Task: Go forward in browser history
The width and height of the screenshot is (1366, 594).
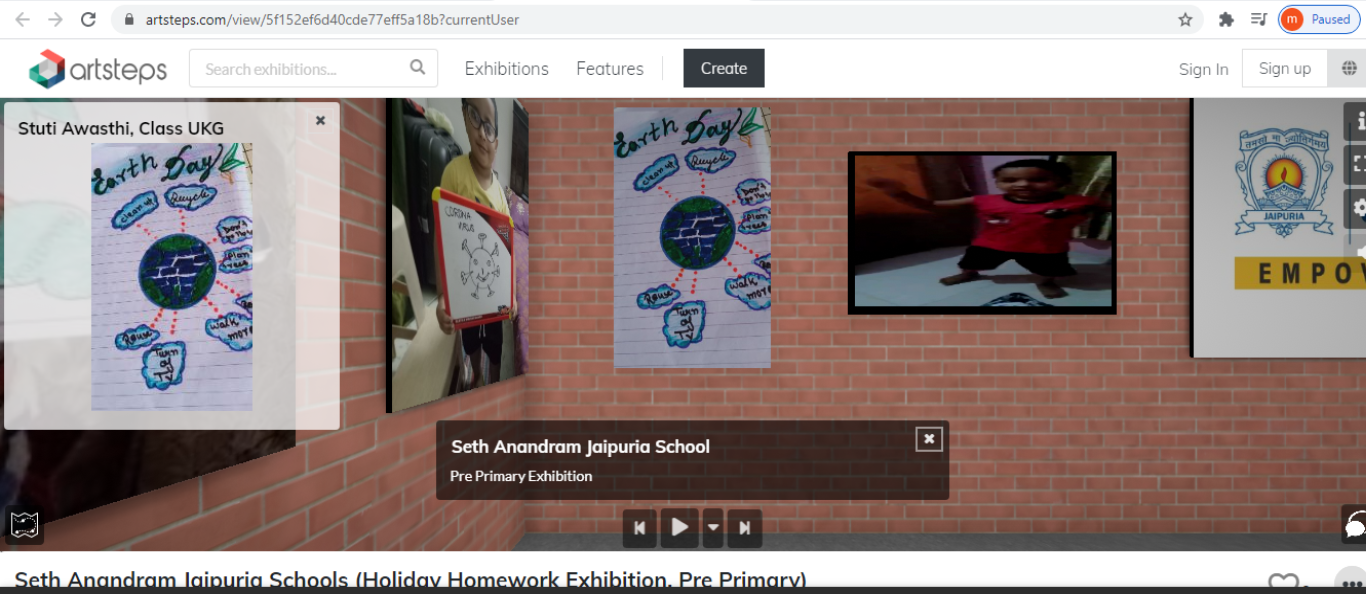Action: [55, 19]
